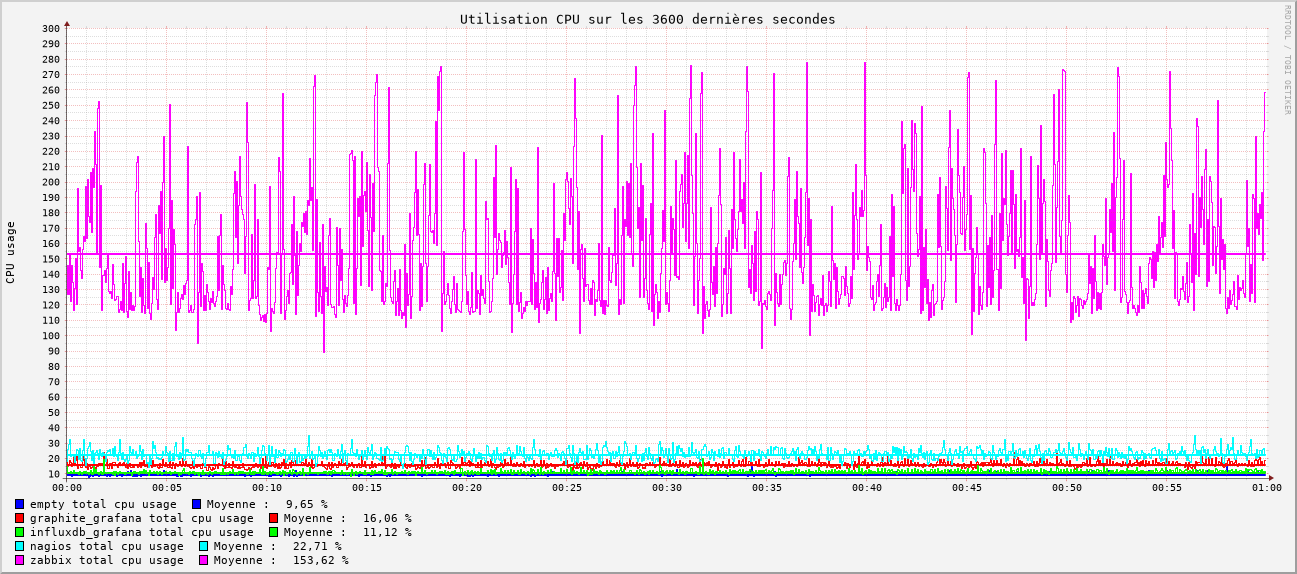
Task: Click the 150 value on the Y axis
Action: coord(51,259)
